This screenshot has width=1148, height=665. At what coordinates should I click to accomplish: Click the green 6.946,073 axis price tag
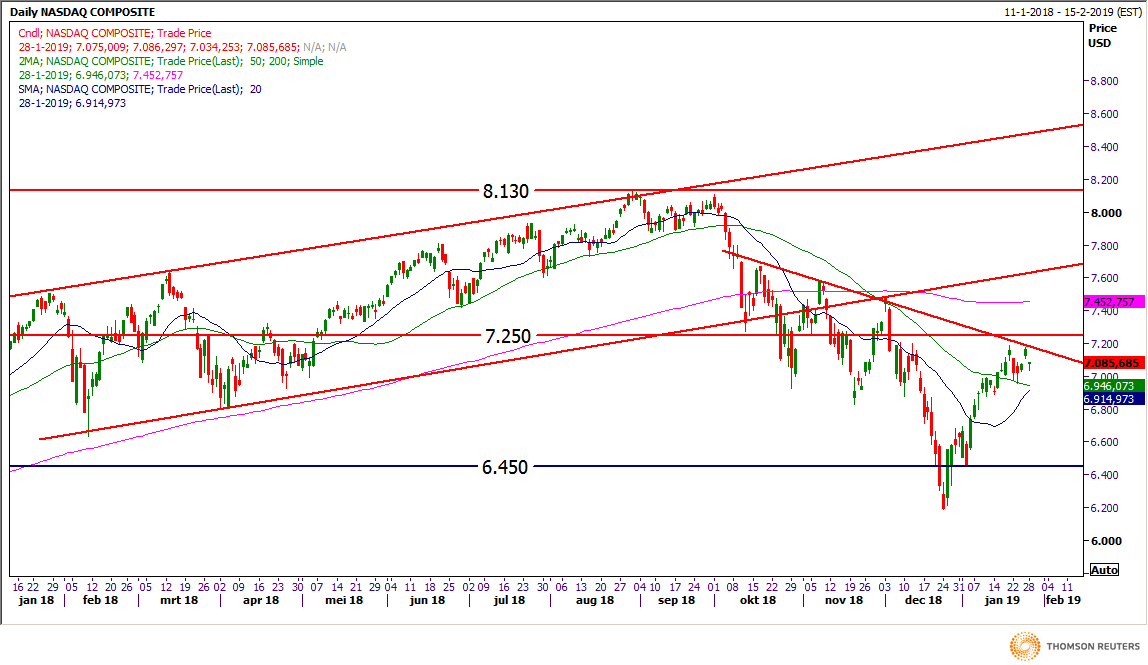coord(1113,386)
